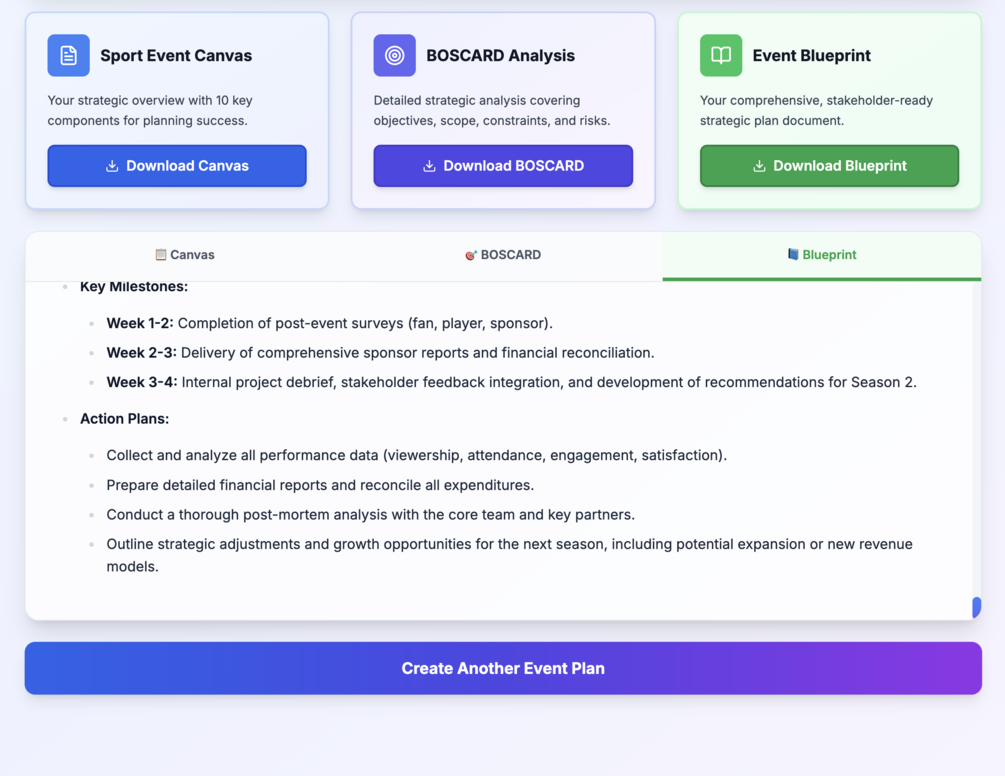Image resolution: width=1005 pixels, height=776 pixels.
Task: Click the Action Plans heading
Action: (124, 418)
